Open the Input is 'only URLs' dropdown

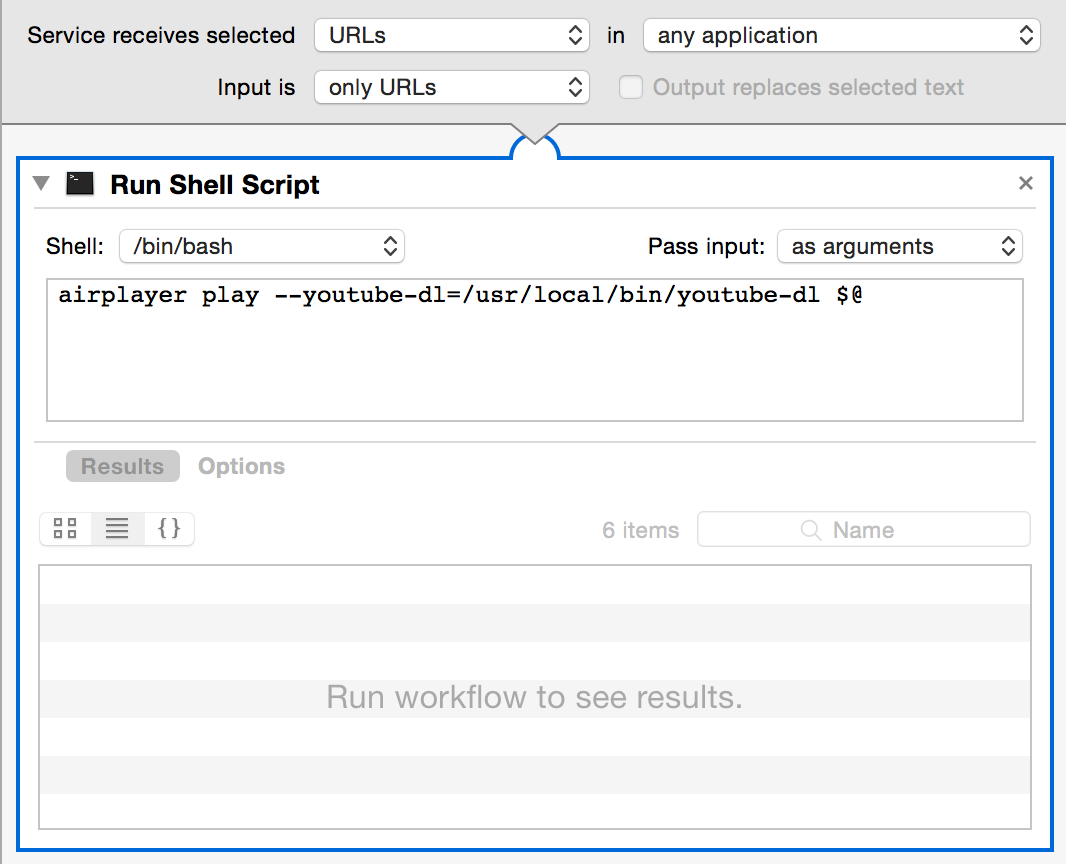tap(451, 88)
